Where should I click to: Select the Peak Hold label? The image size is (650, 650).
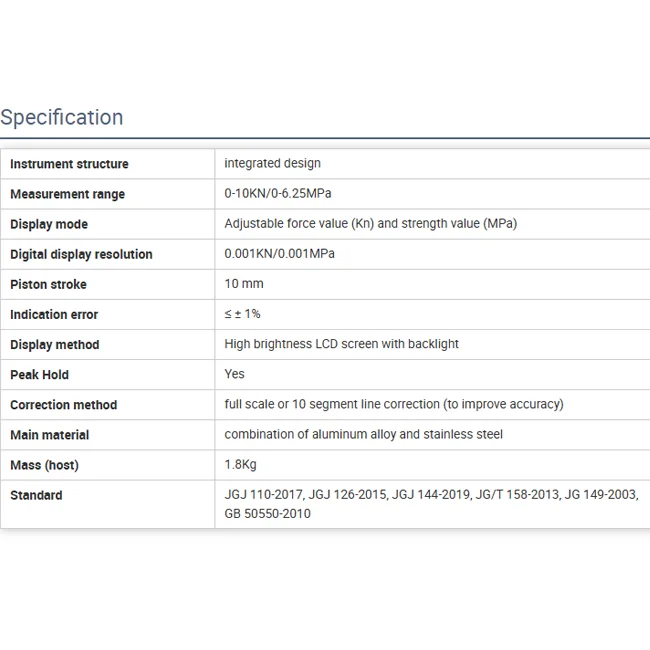click(x=39, y=374)
